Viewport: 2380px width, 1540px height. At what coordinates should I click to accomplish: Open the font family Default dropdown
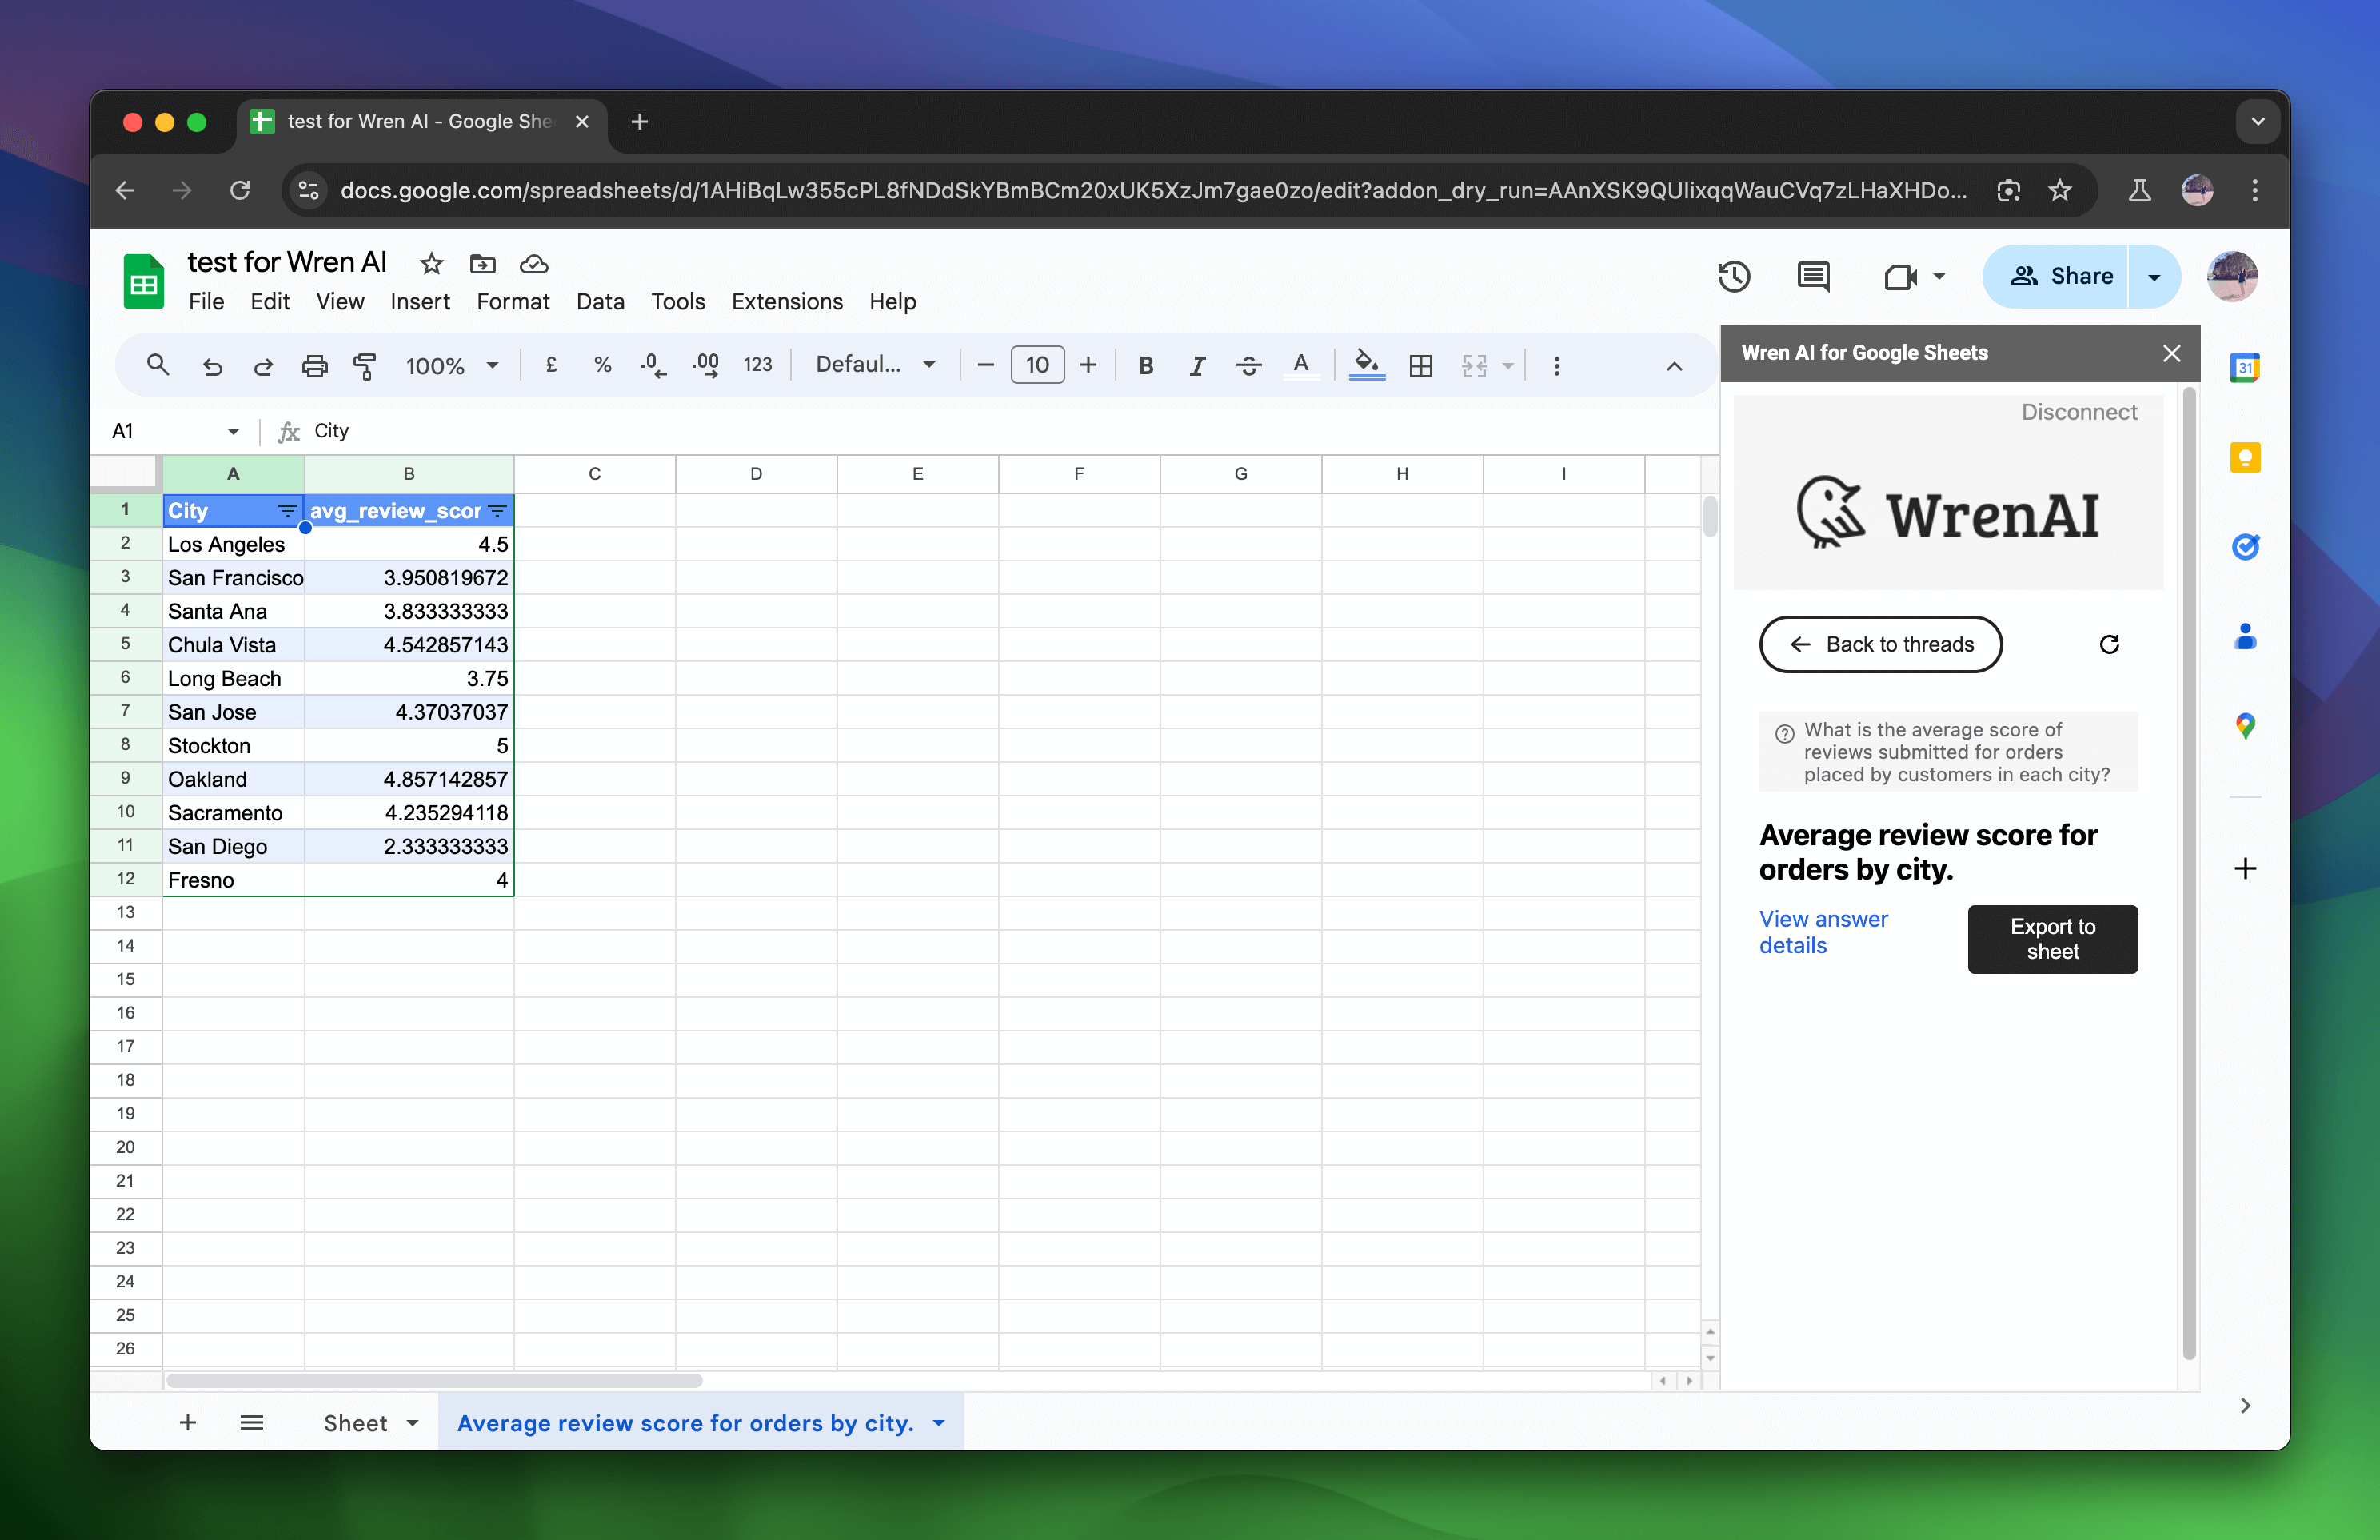click(875, 365)
